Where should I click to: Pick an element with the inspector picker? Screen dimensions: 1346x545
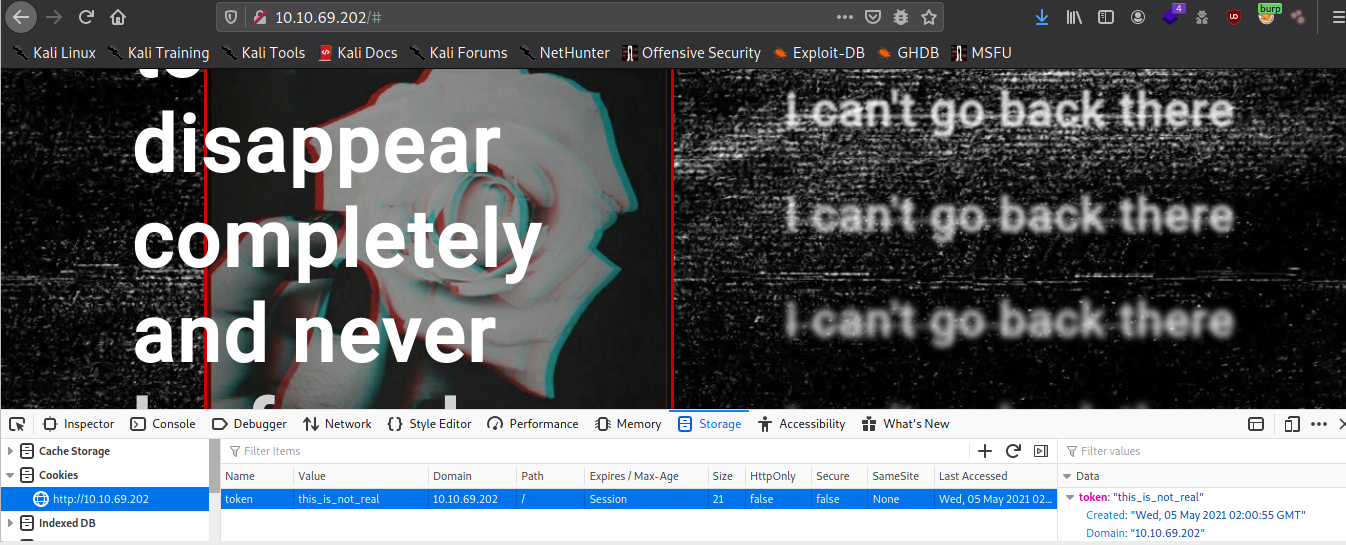(x=17, y=424)
